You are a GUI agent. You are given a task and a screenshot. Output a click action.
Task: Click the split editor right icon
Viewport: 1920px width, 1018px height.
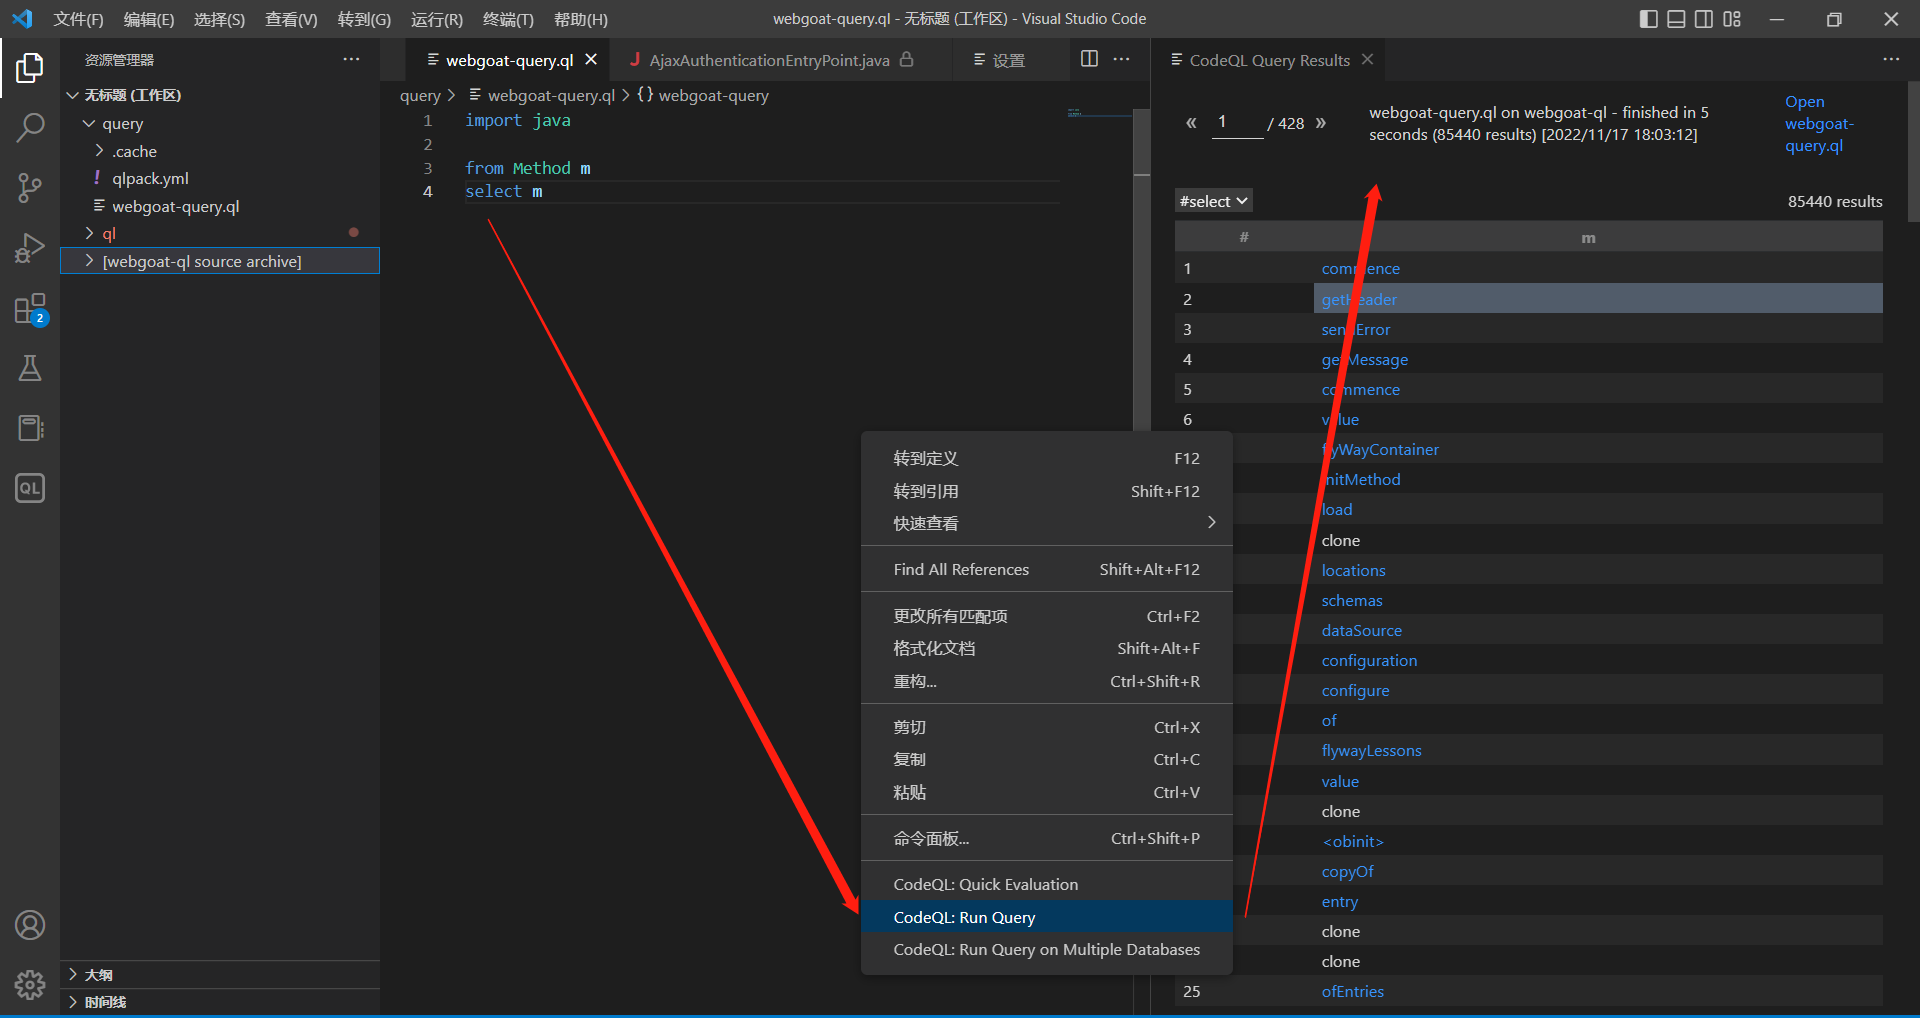click(x=1090, y=59)
